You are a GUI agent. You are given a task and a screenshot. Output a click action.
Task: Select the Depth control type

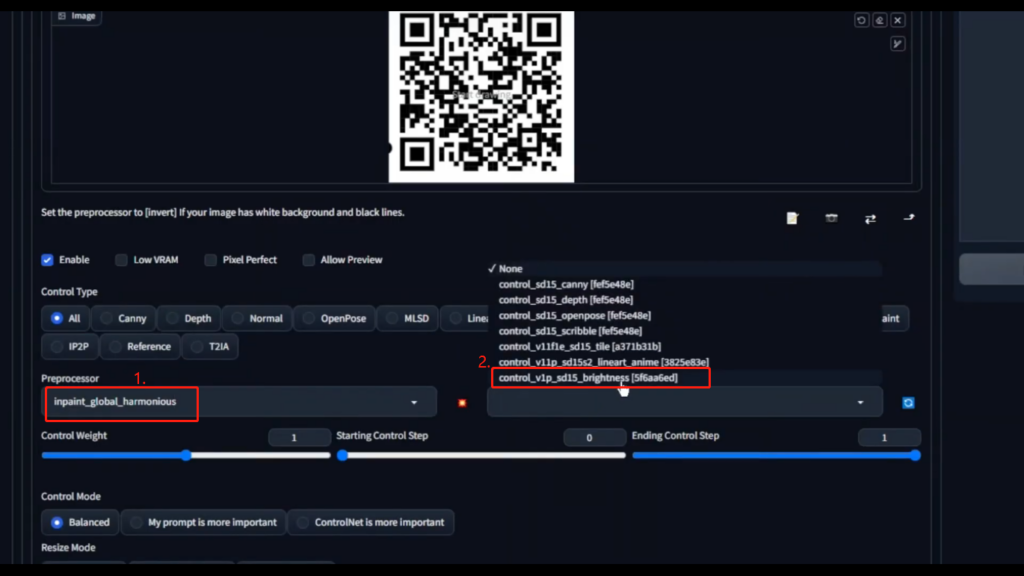click(189, 319)
